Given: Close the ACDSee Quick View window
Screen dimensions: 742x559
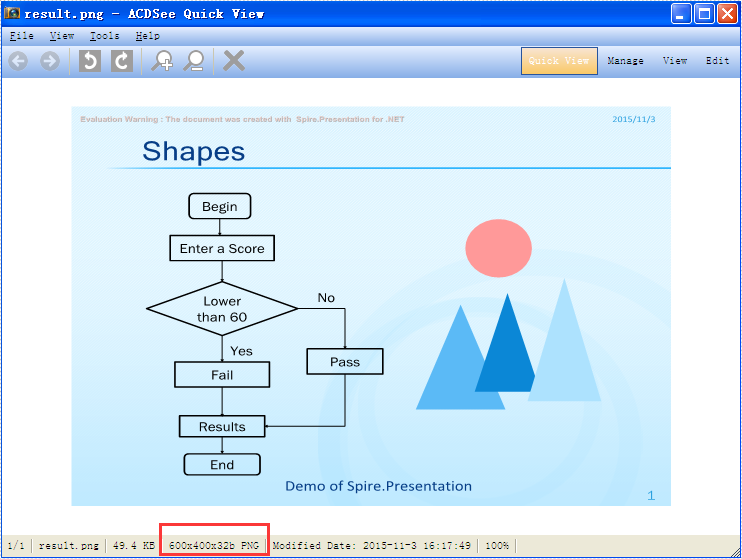Looking at the screenshot, I should [x=727, y=14].
